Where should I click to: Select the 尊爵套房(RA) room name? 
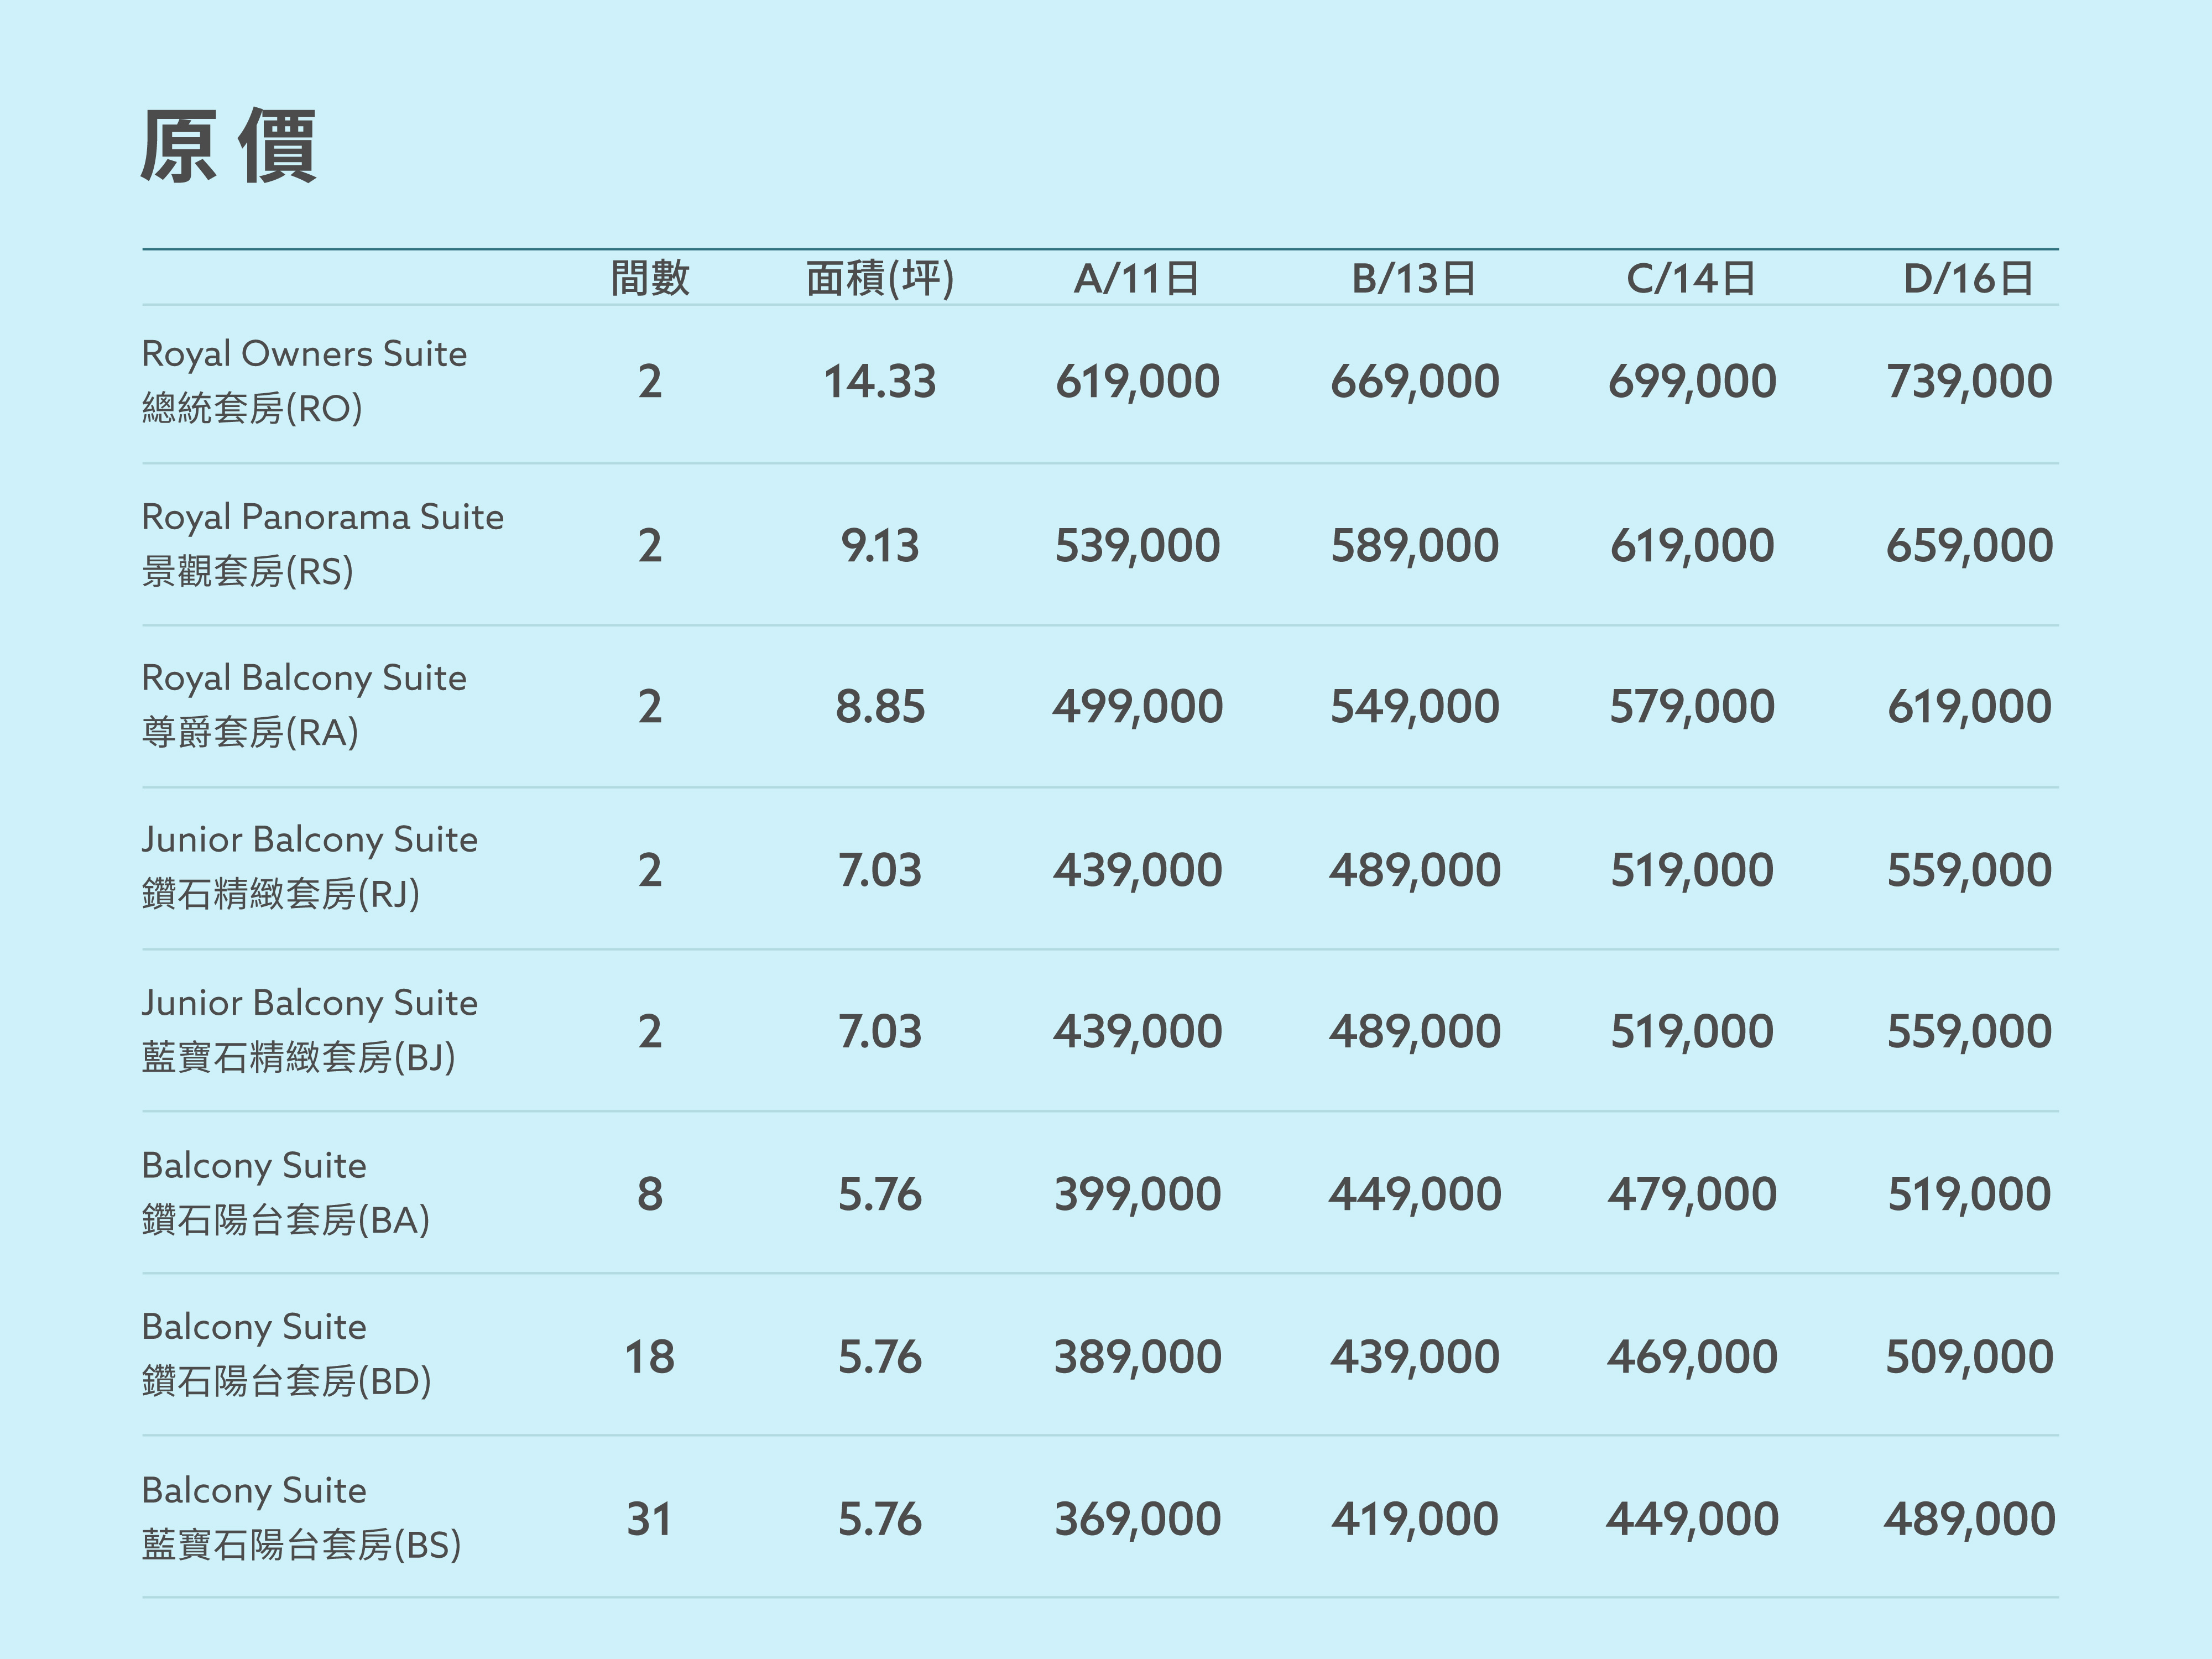pos(250,733)
